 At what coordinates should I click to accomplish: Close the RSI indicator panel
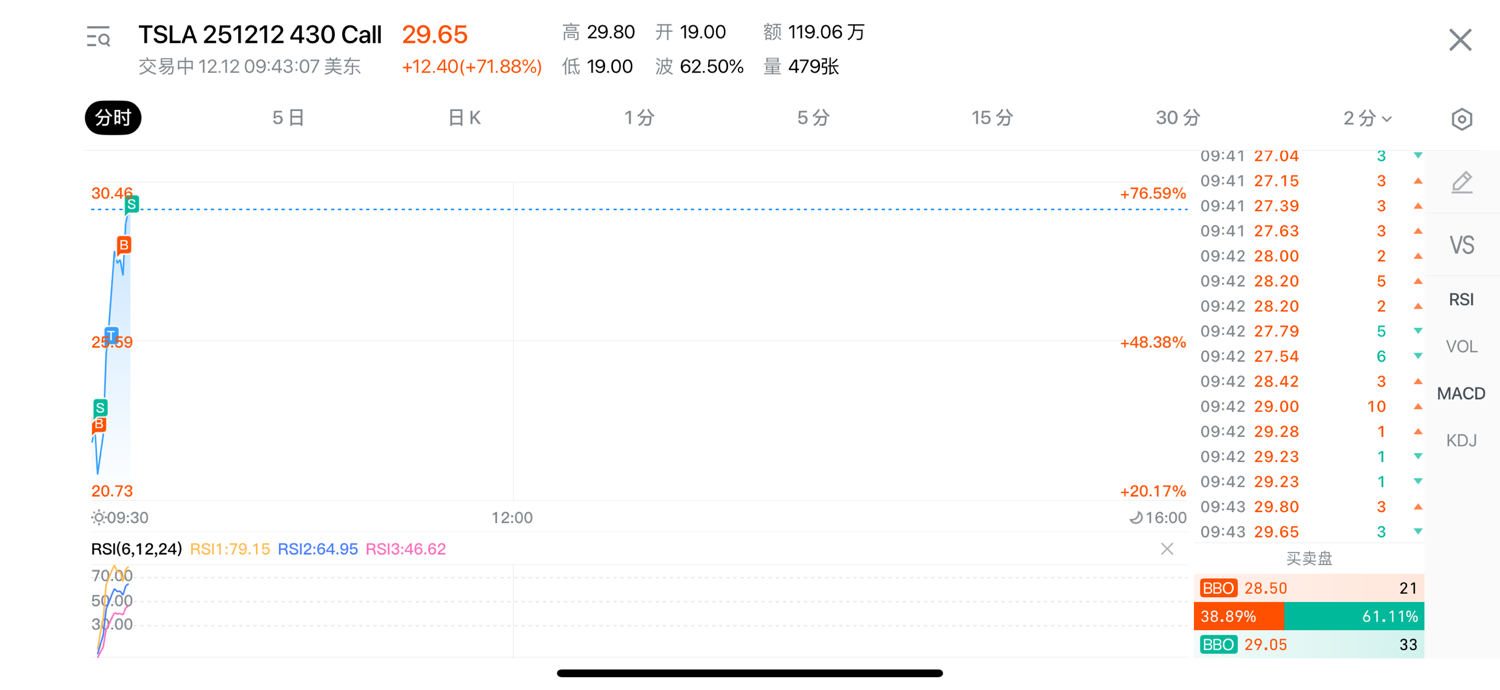pyautogui.click(x=1167, y=549)
